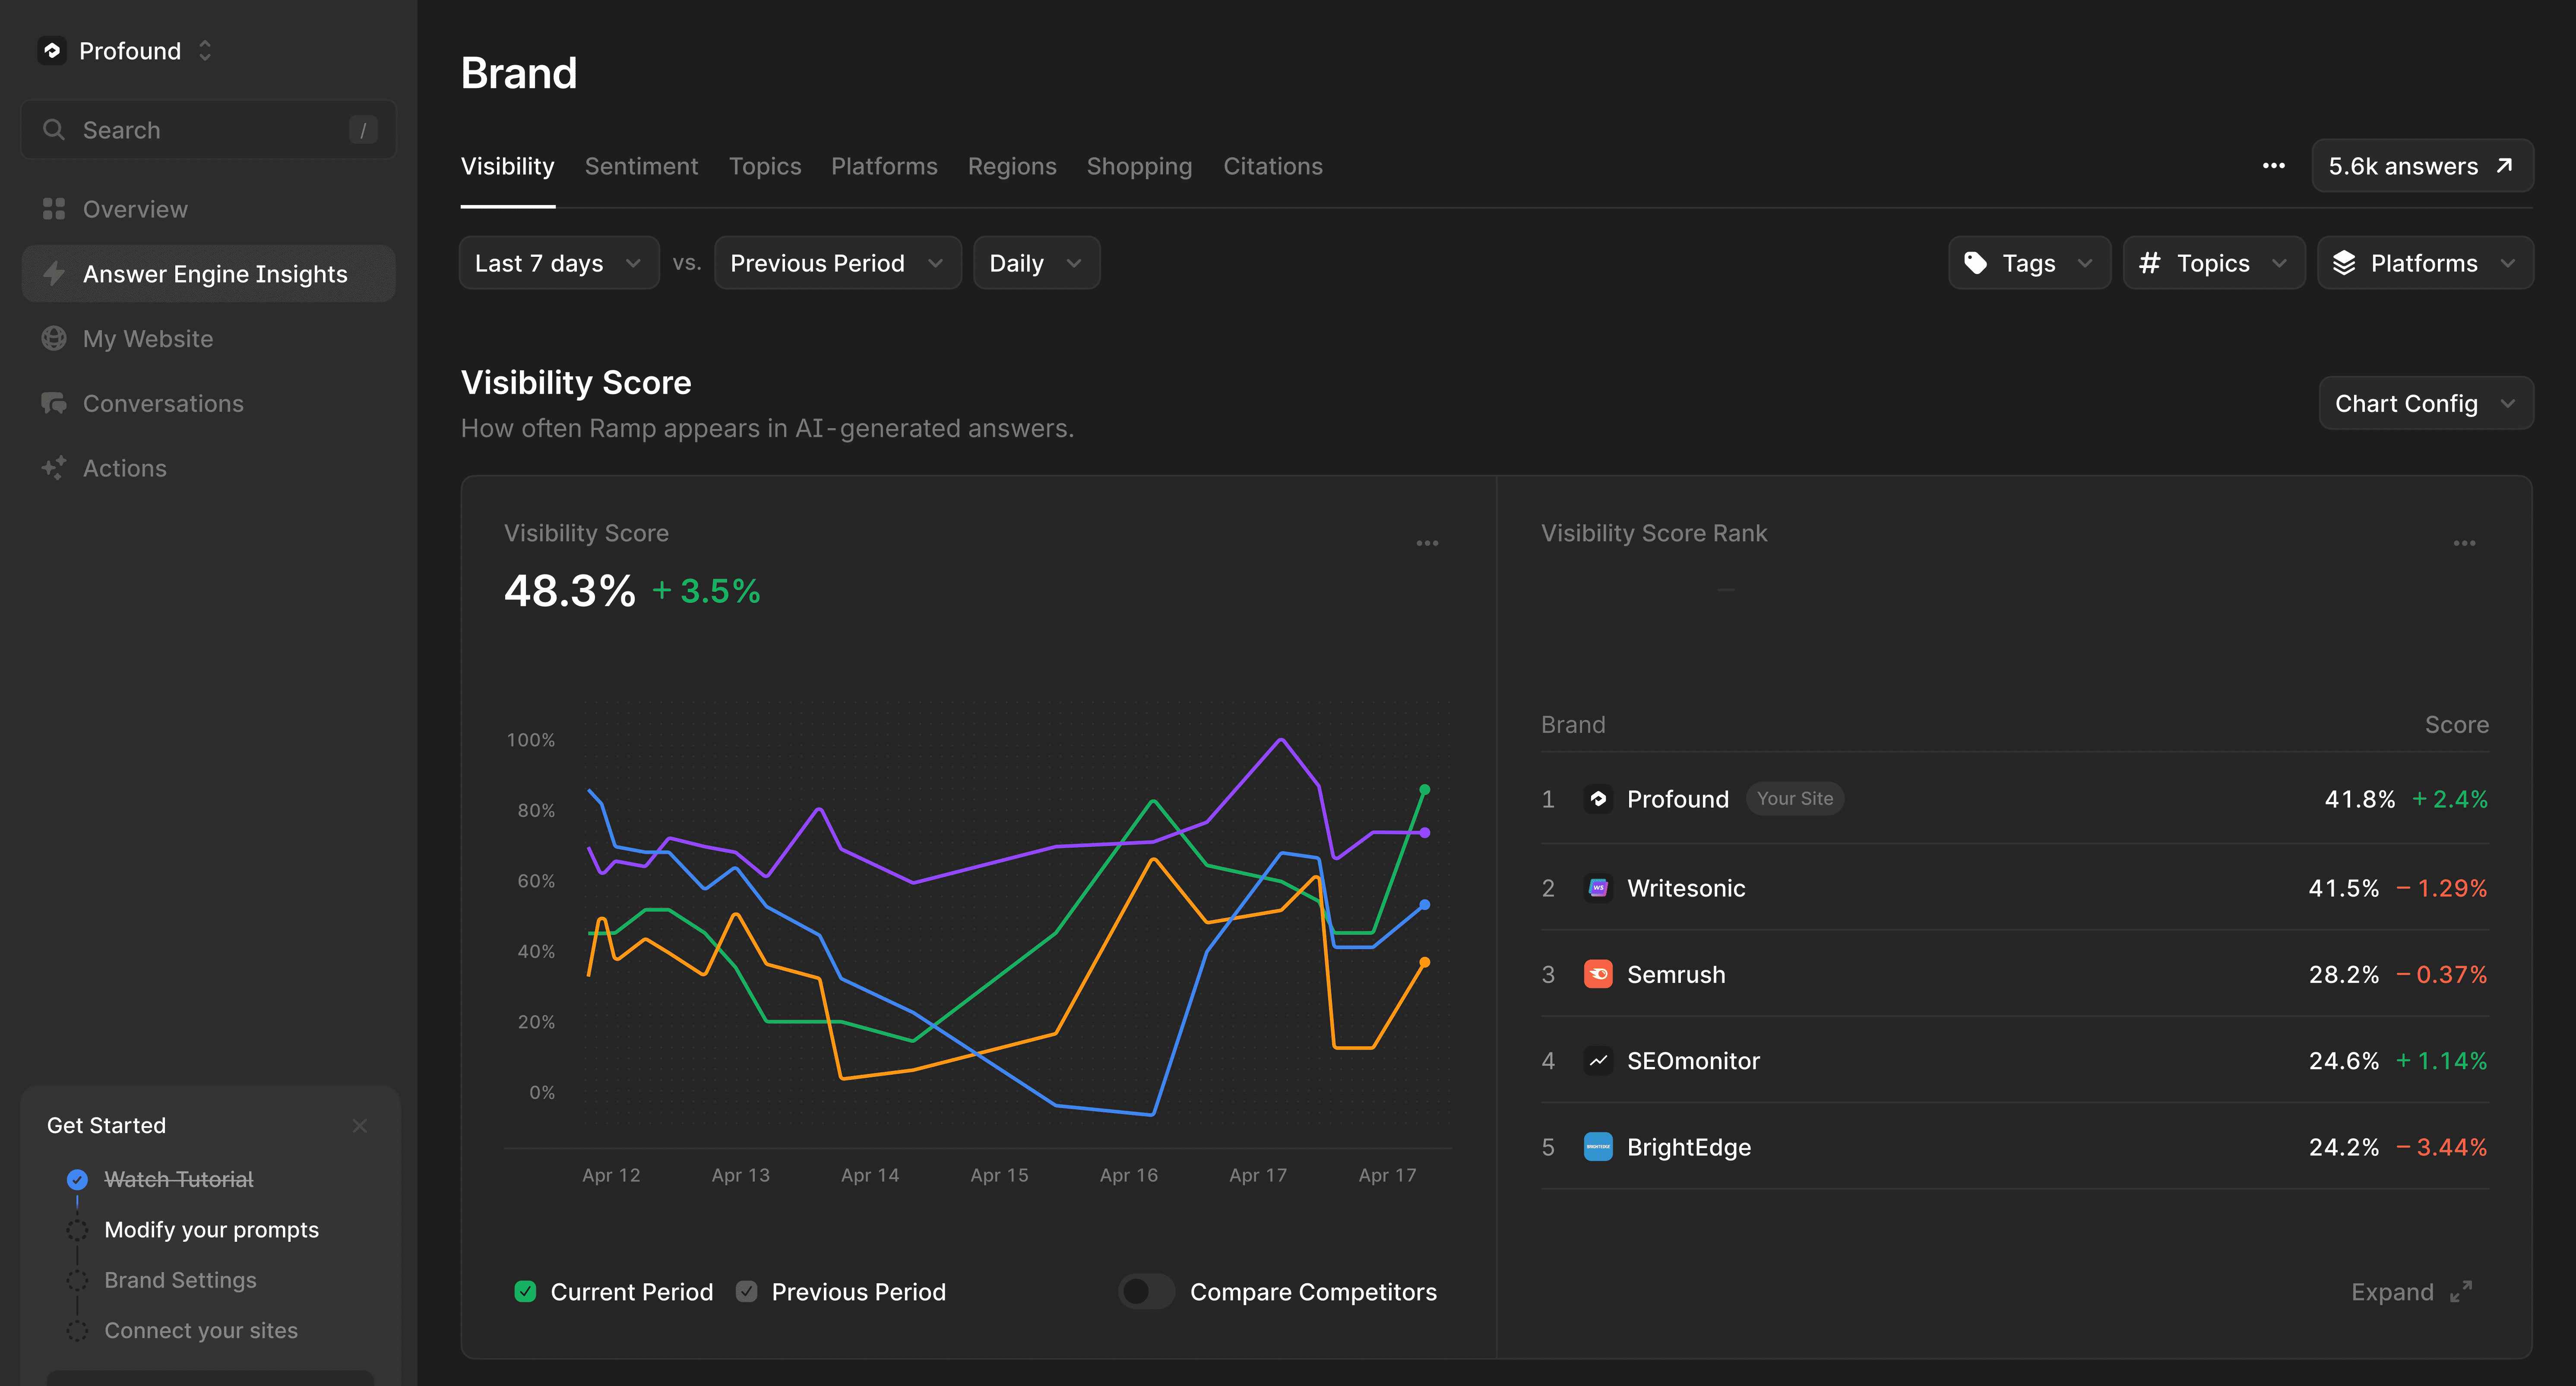Sort by the Score column header
This screenshot has height=1386, width=2576.
2456,725
